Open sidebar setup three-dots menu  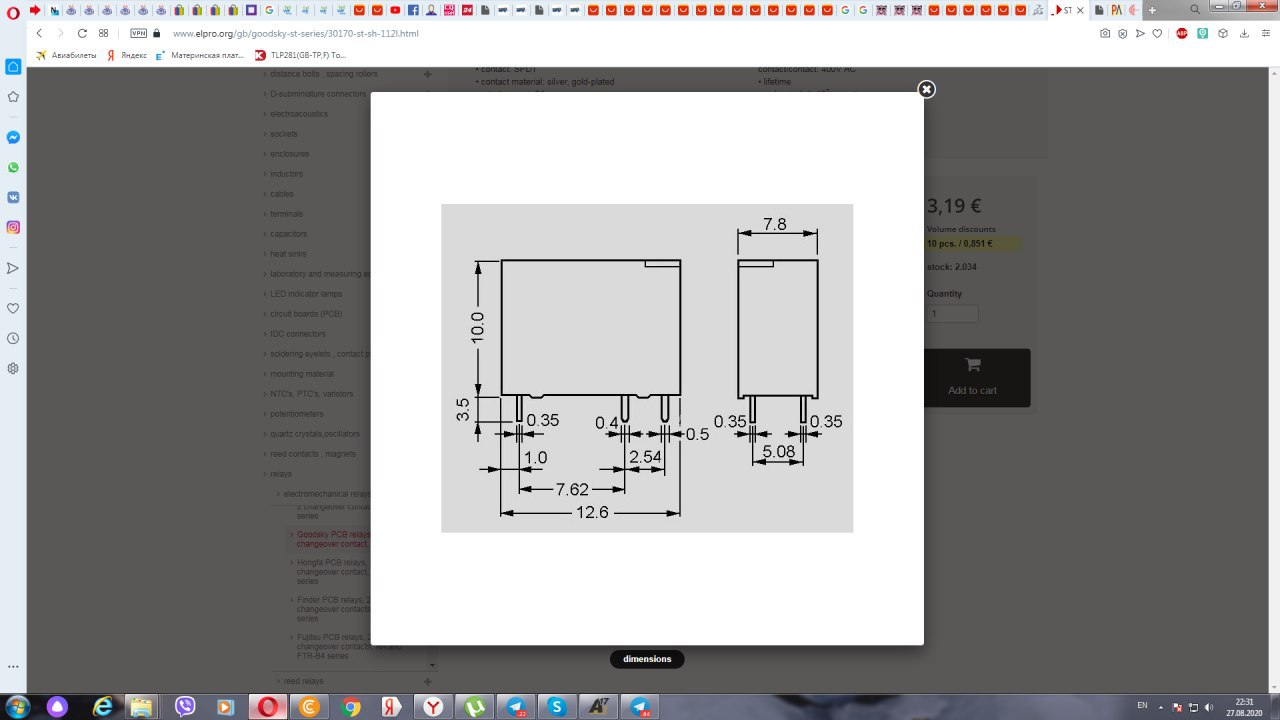coord(13,666)
